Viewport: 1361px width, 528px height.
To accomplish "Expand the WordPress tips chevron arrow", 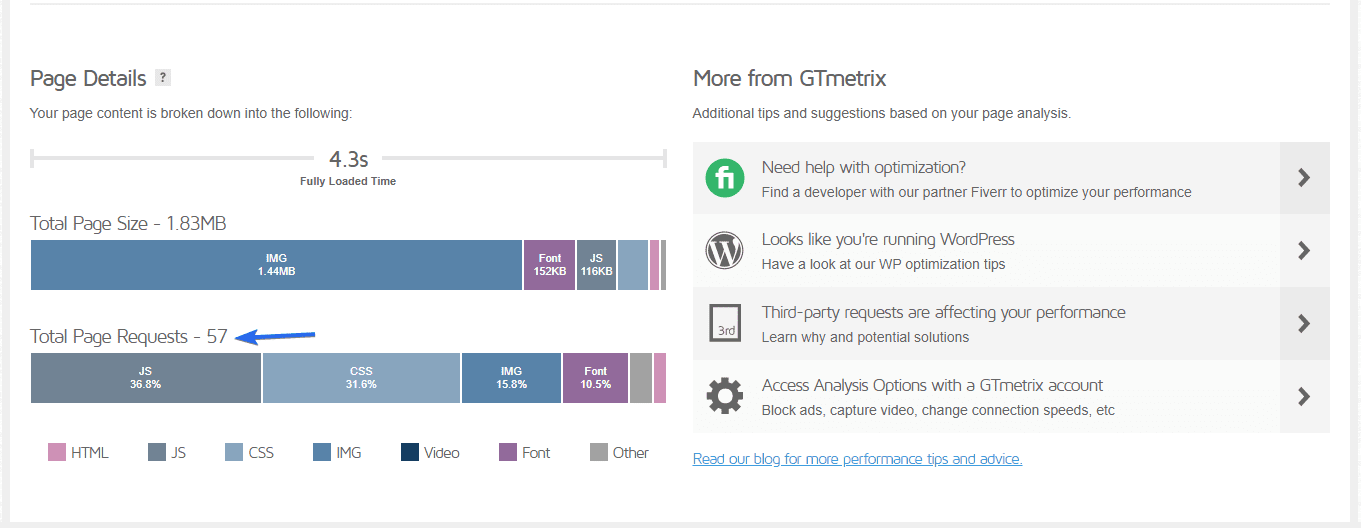I will 1304,250.
